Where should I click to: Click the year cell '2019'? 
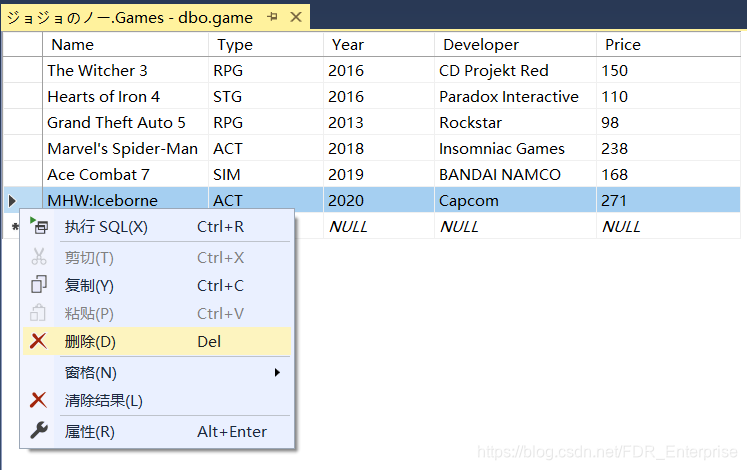click(379, 175)
